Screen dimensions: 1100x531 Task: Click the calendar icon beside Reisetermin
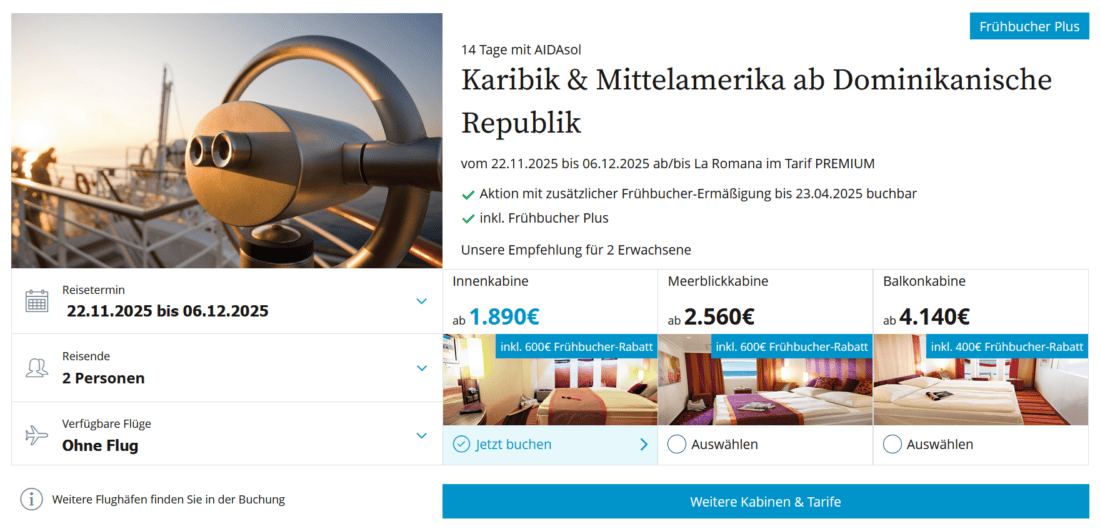36,301
